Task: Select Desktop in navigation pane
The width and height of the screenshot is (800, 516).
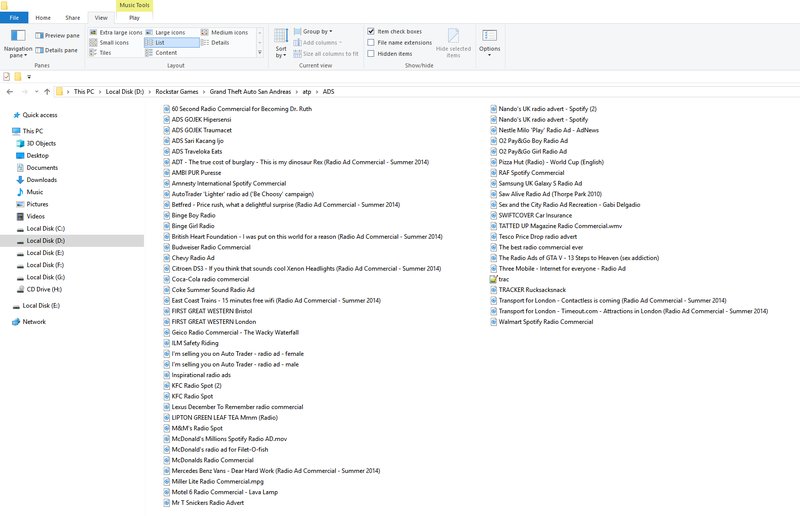Action: click(x=32, y=156)
